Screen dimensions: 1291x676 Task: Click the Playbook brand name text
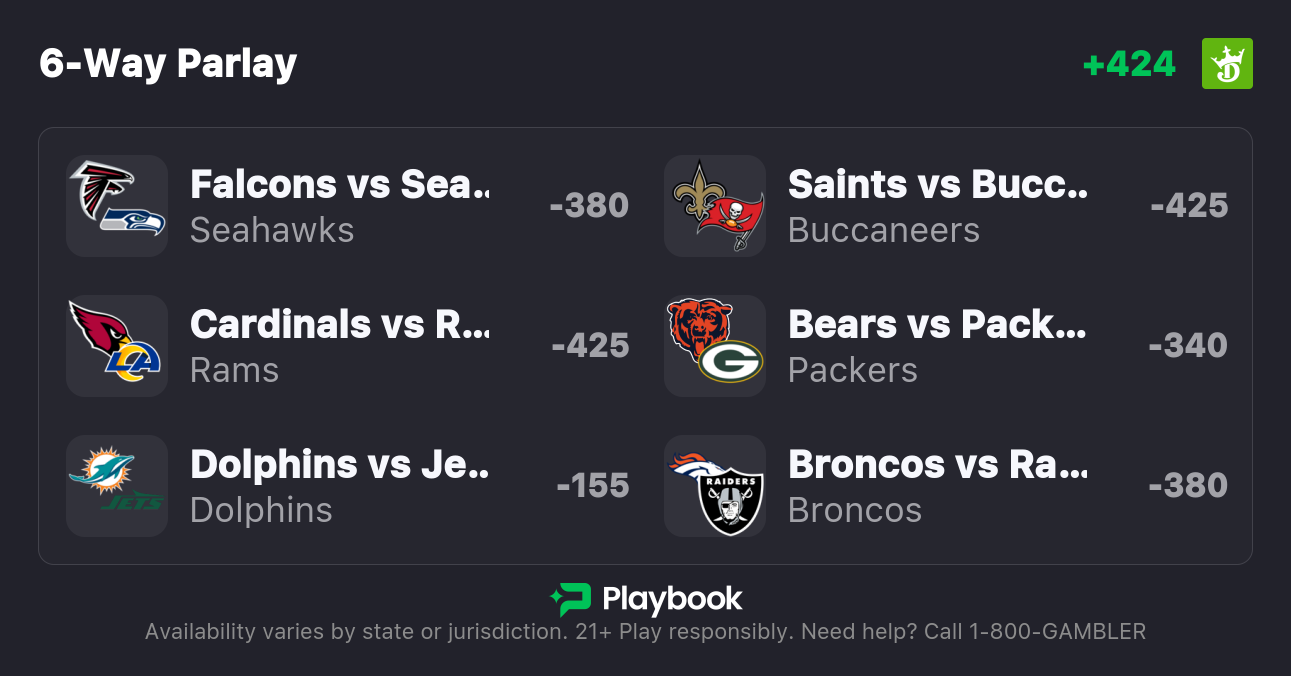[672, 599]
